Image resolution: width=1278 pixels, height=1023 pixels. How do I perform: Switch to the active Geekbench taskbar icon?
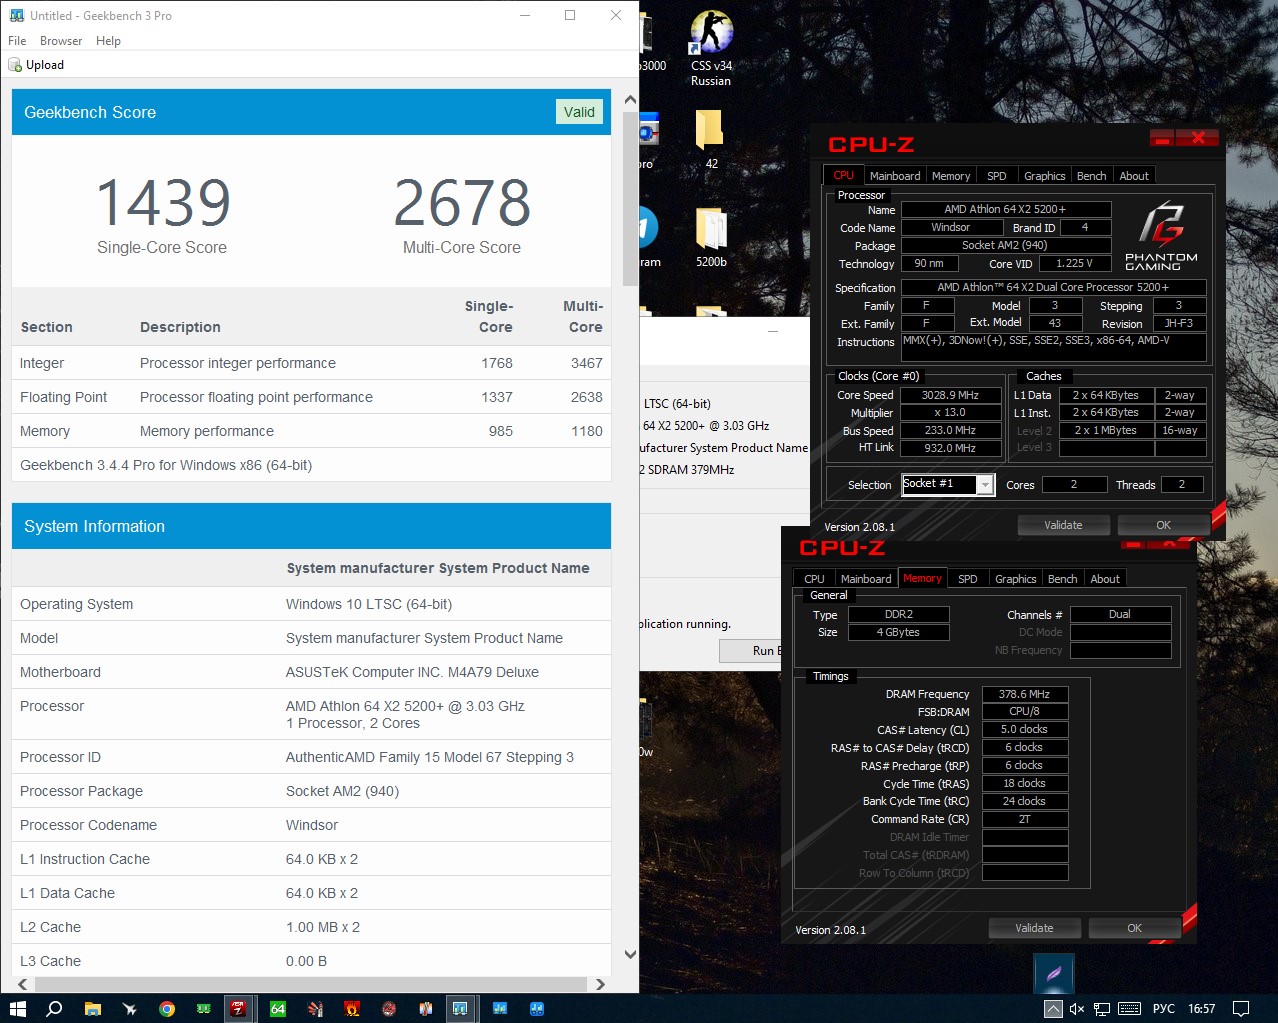coord(460,1008)
